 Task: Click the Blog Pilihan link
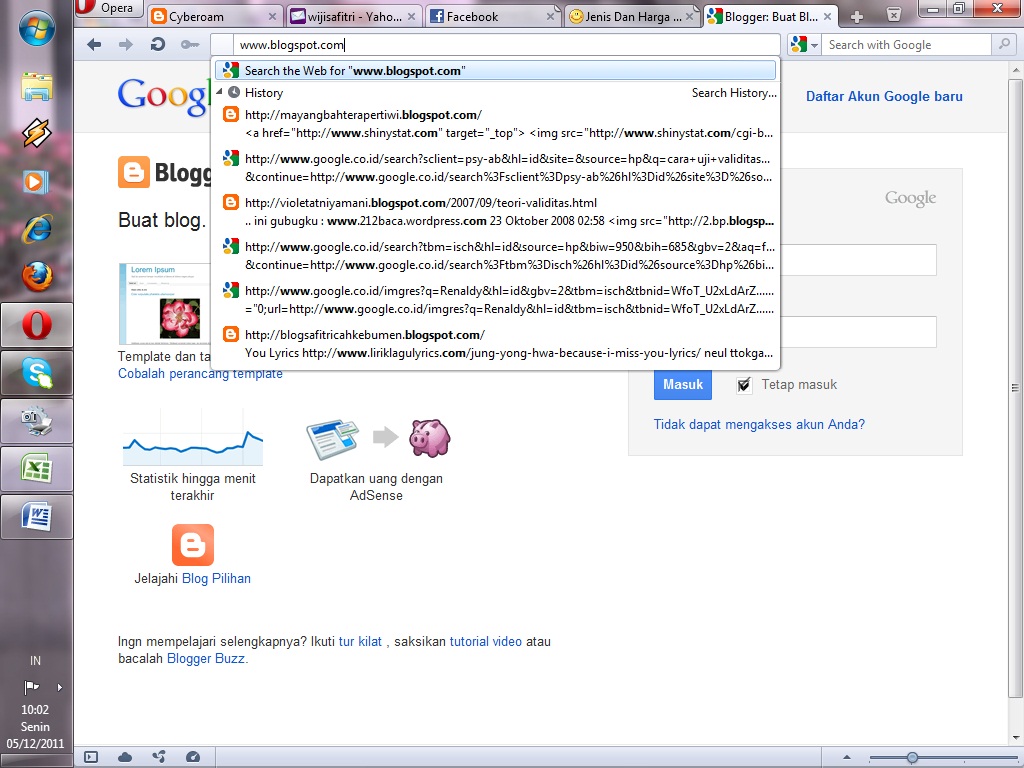[216, 578]
